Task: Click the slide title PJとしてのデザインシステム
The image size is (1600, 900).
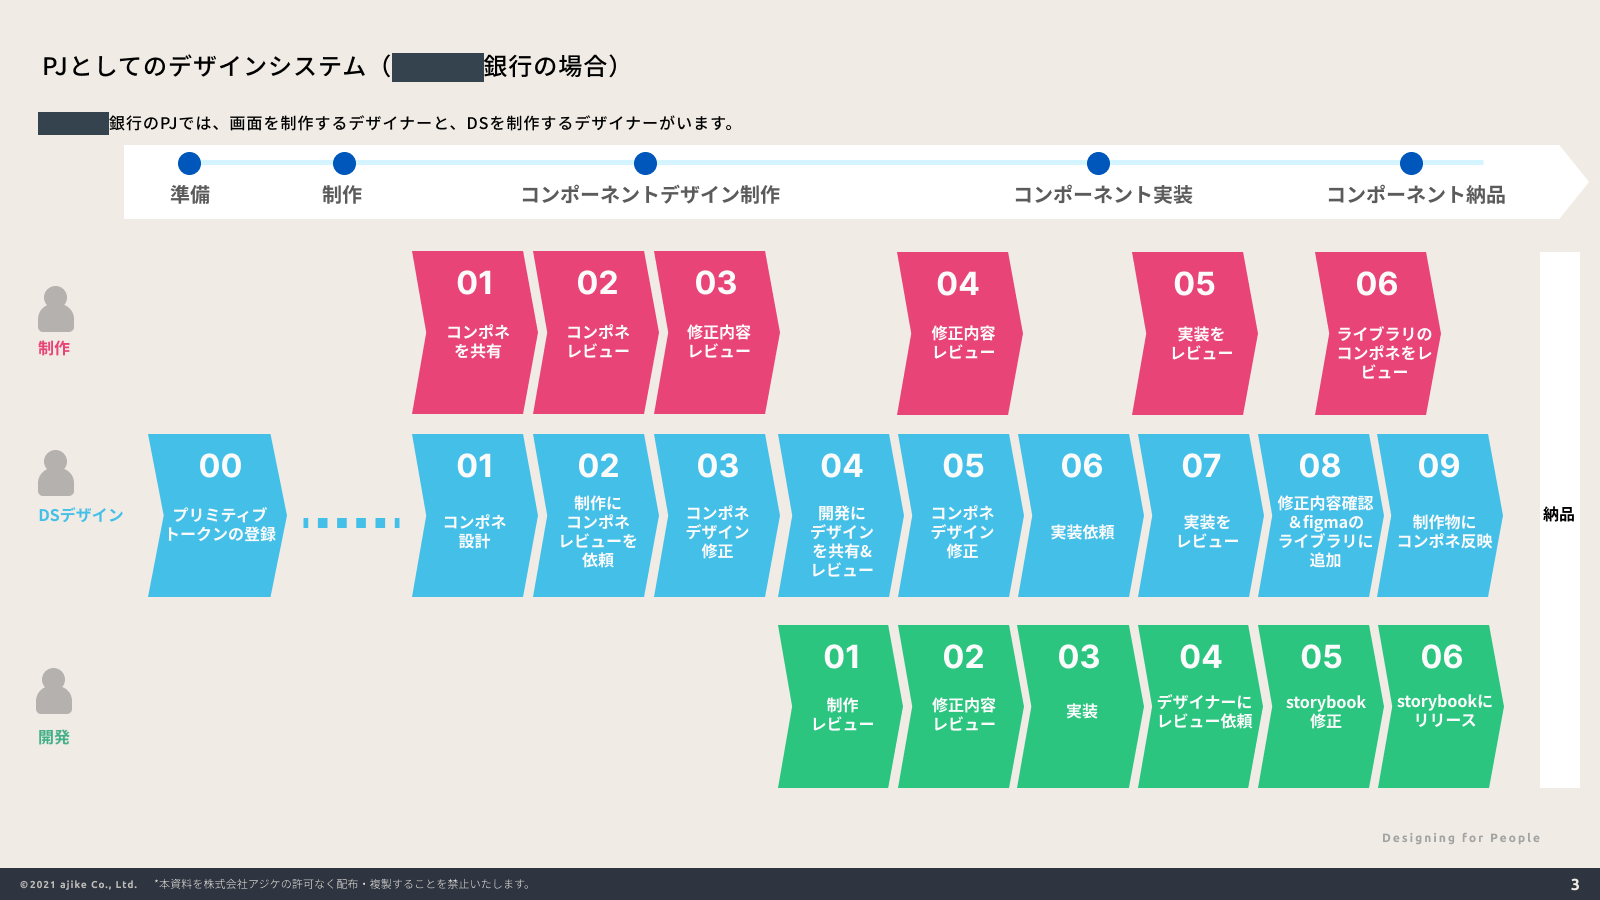Action: tap(205, 66)
